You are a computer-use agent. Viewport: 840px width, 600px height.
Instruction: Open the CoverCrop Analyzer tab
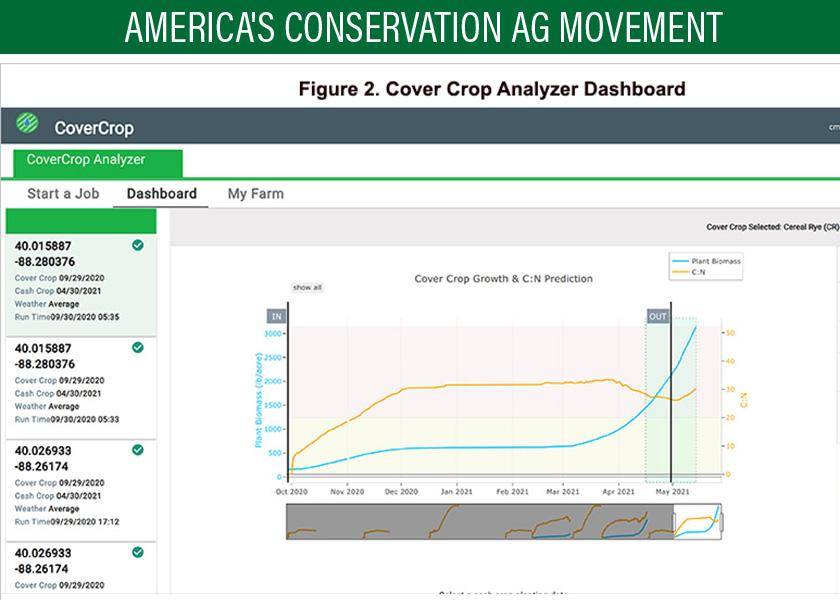(x=98, y=163)
